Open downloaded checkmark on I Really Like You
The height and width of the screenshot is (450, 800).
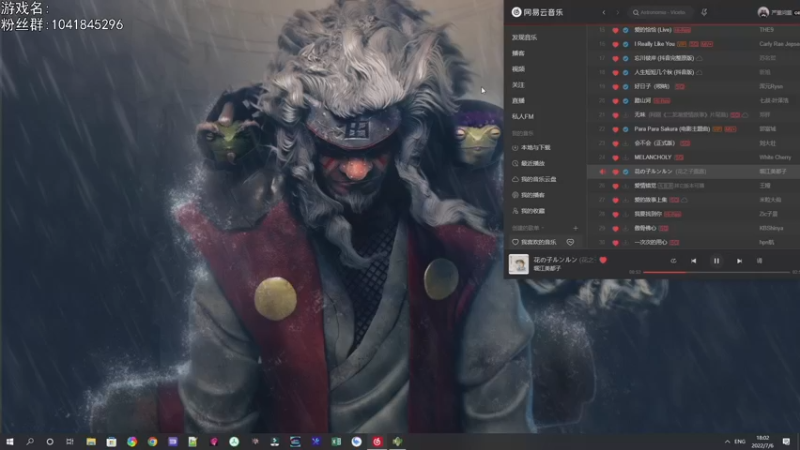(x=626, y=44)
